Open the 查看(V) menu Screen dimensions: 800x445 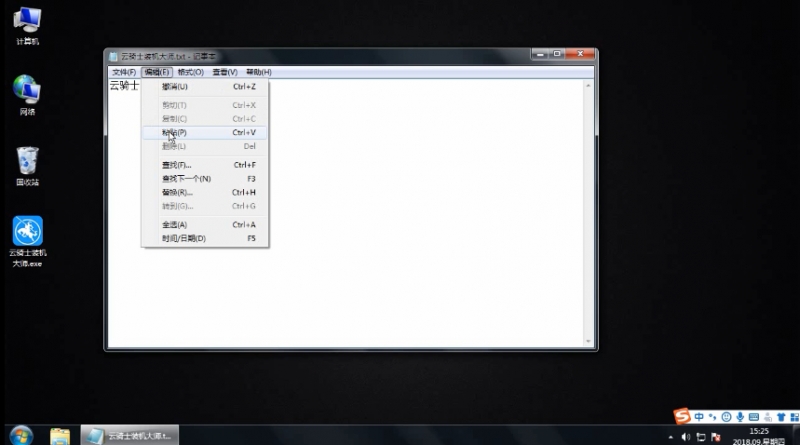(x=225, y=72)
